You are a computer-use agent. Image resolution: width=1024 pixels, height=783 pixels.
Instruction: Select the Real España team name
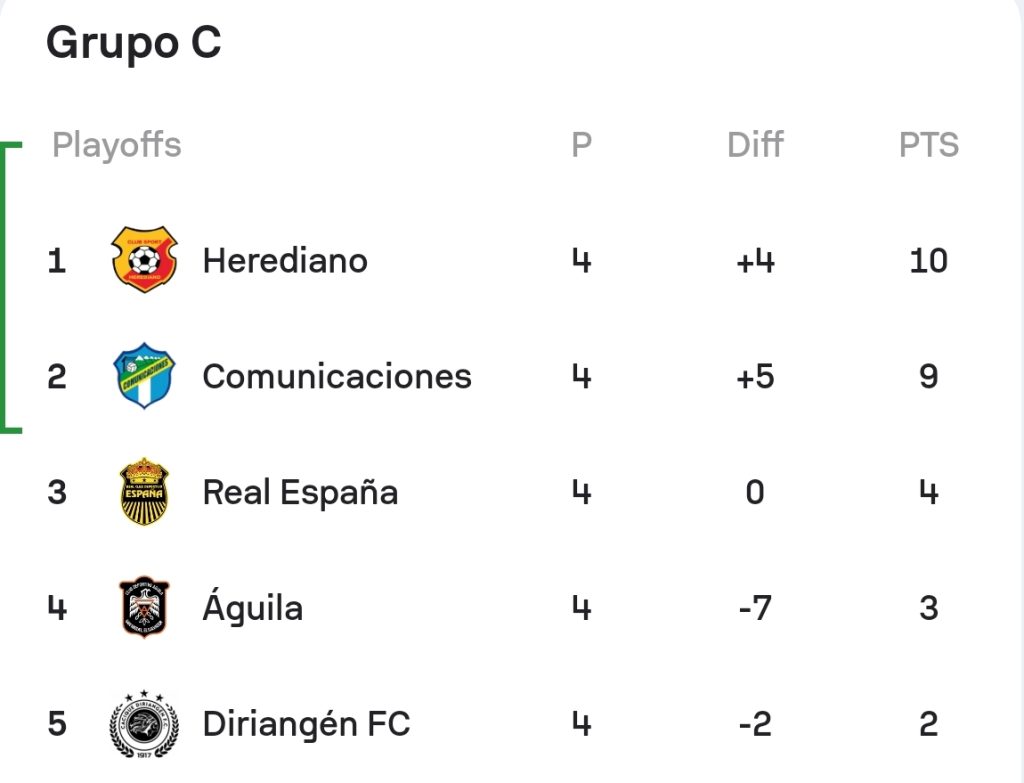click(300, 492)
